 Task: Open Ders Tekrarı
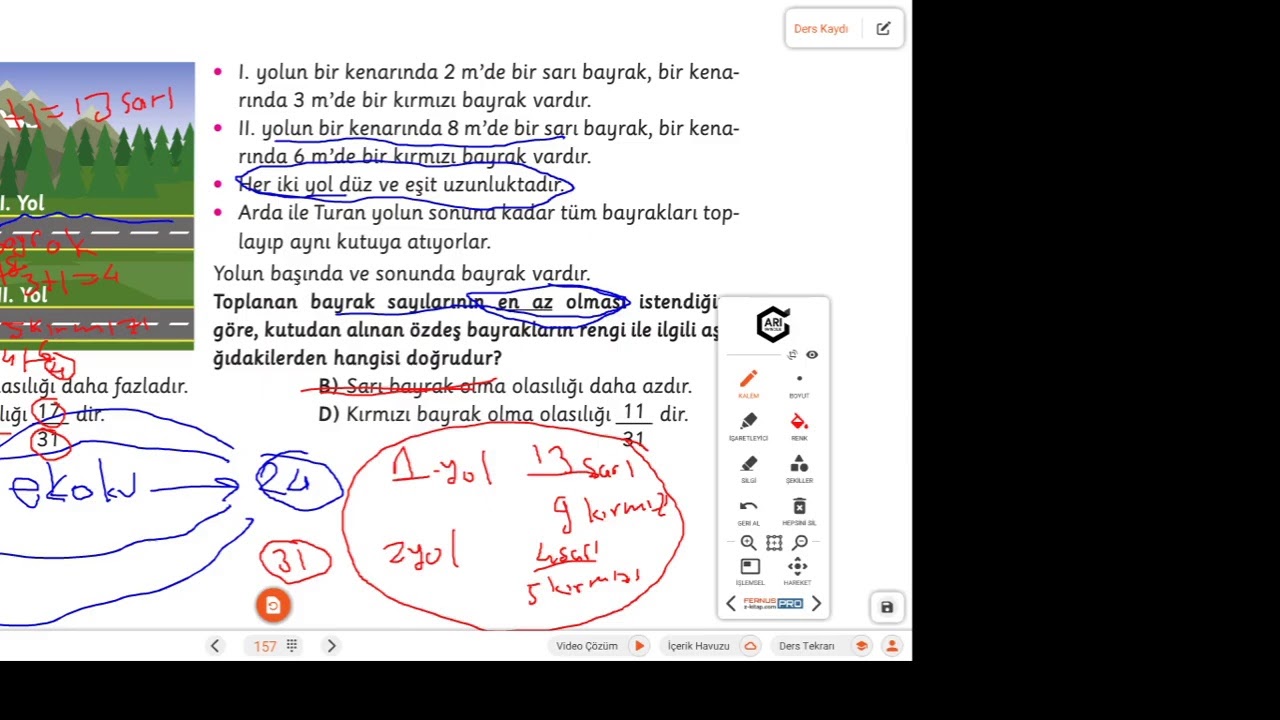tap(822, 646)
